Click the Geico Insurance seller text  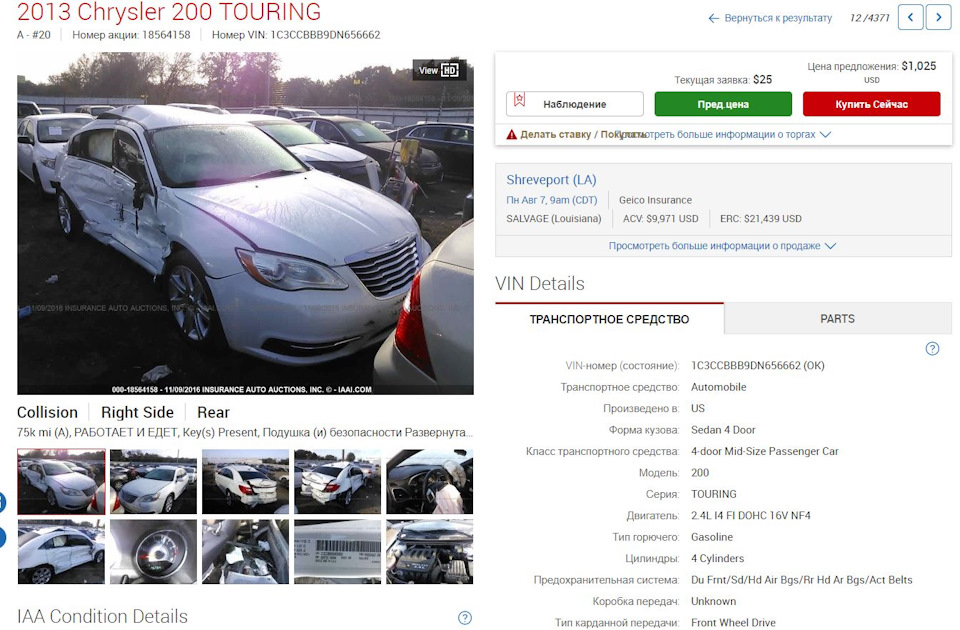coord(655,200)
